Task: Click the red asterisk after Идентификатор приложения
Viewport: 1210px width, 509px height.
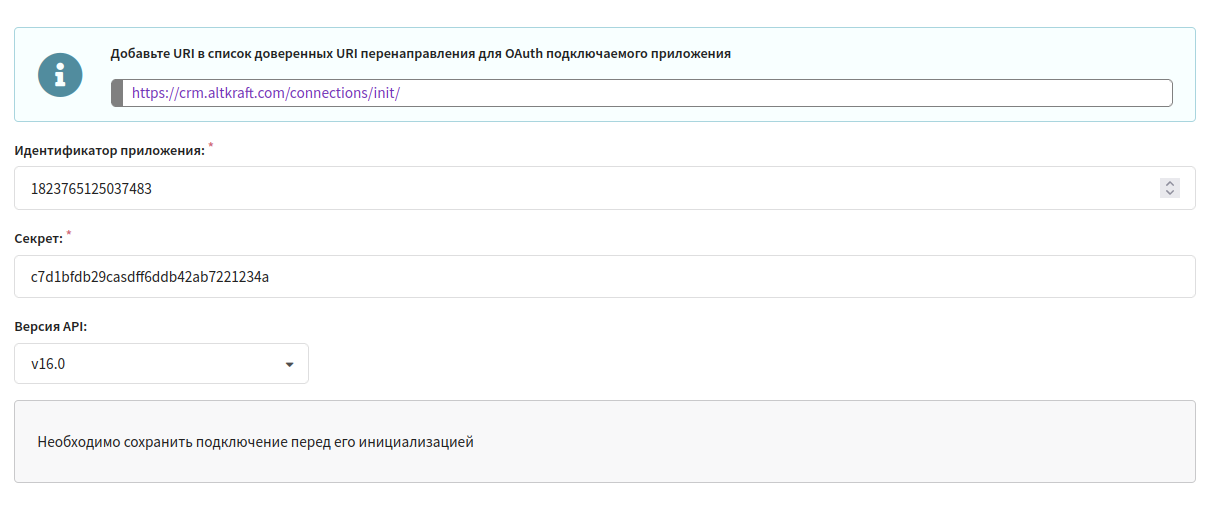Action: 211,146
